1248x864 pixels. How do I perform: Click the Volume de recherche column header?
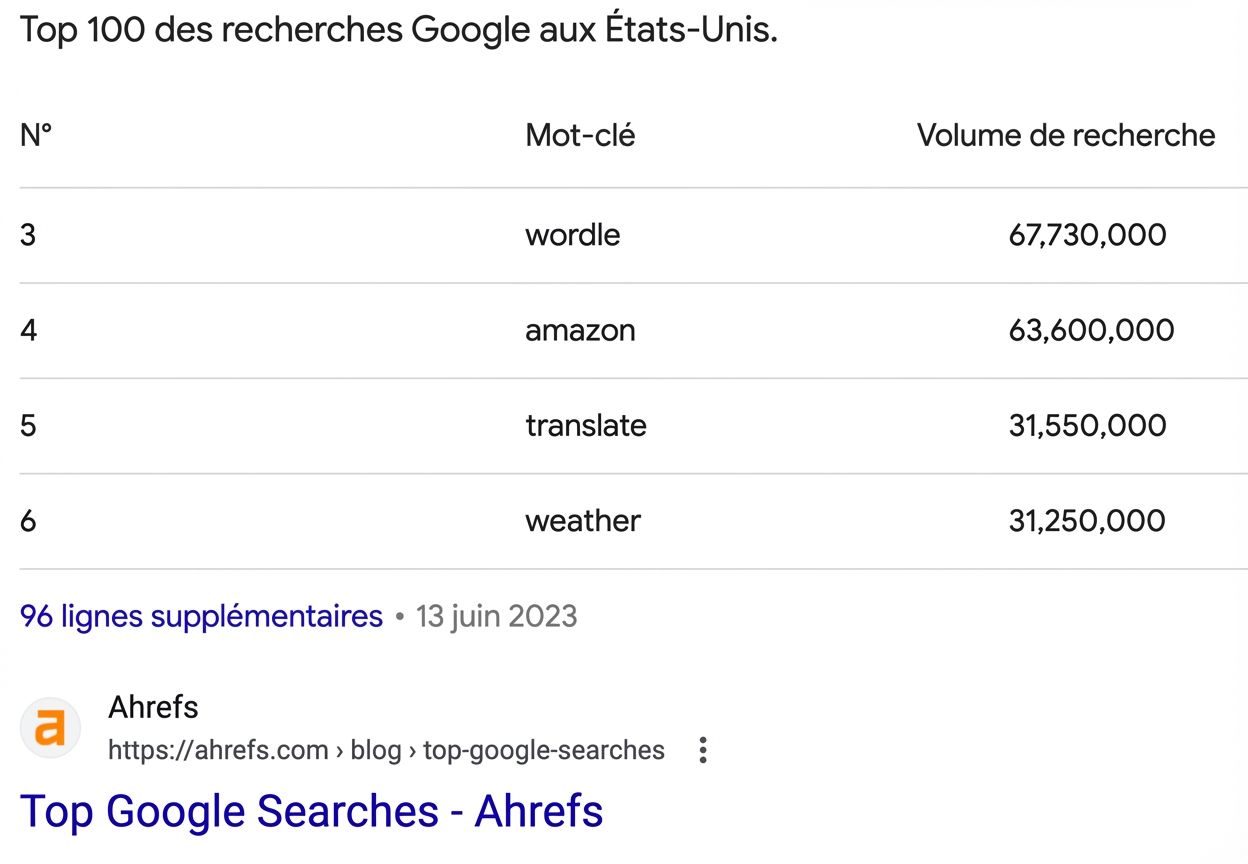coord(1067,135)
